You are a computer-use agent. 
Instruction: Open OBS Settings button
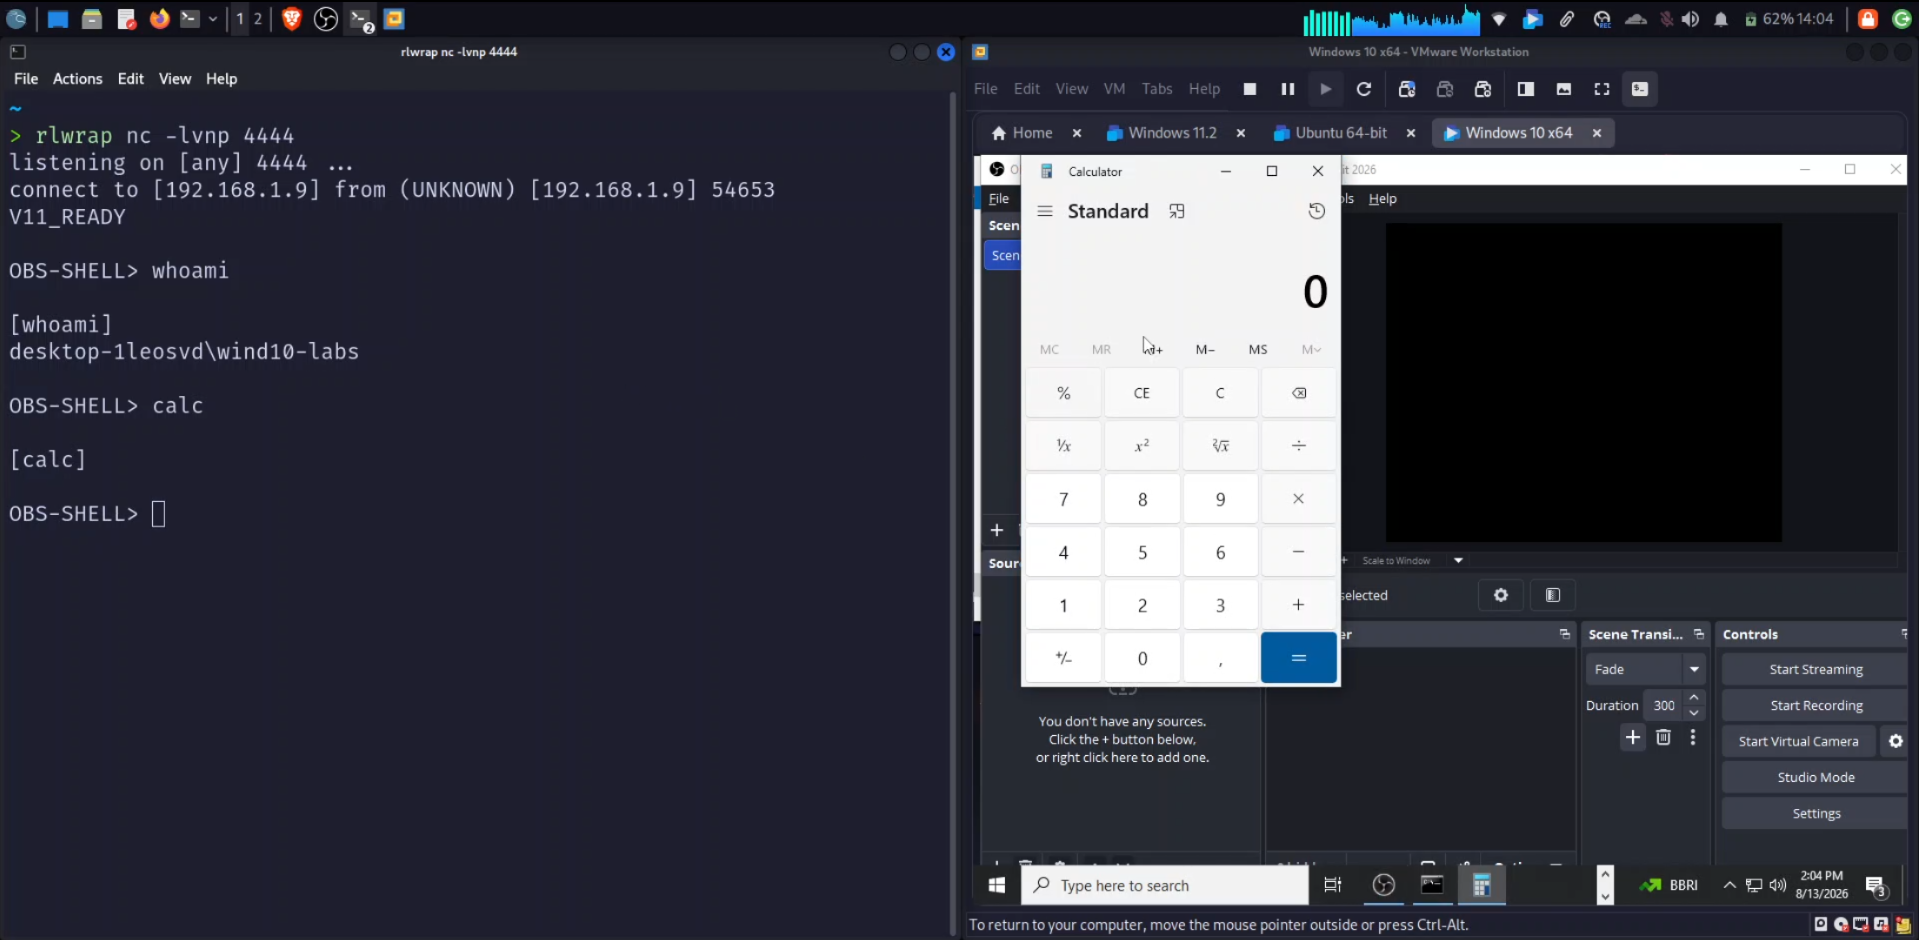(x=1815, y=814)
